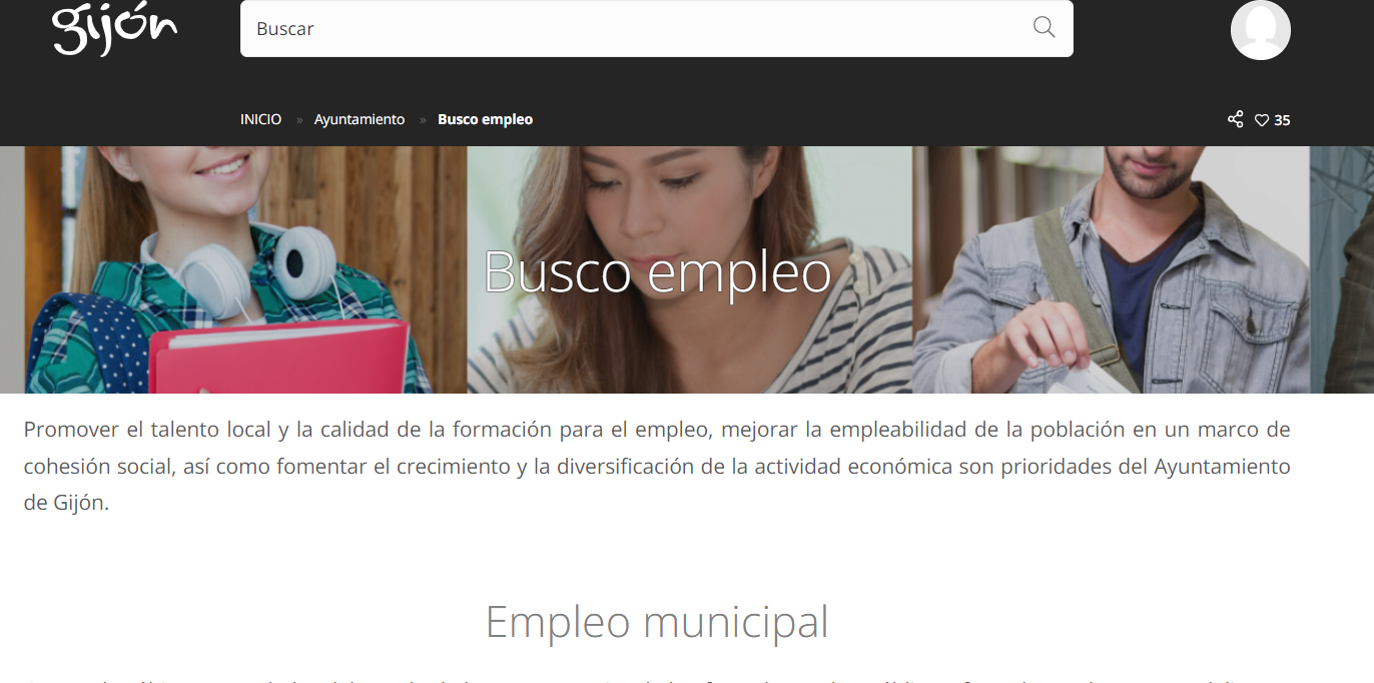Click the separator arrow after Ayuntamiento
Screen dimensions: 1374x683
pyautogui.click(x=422, y=120)
